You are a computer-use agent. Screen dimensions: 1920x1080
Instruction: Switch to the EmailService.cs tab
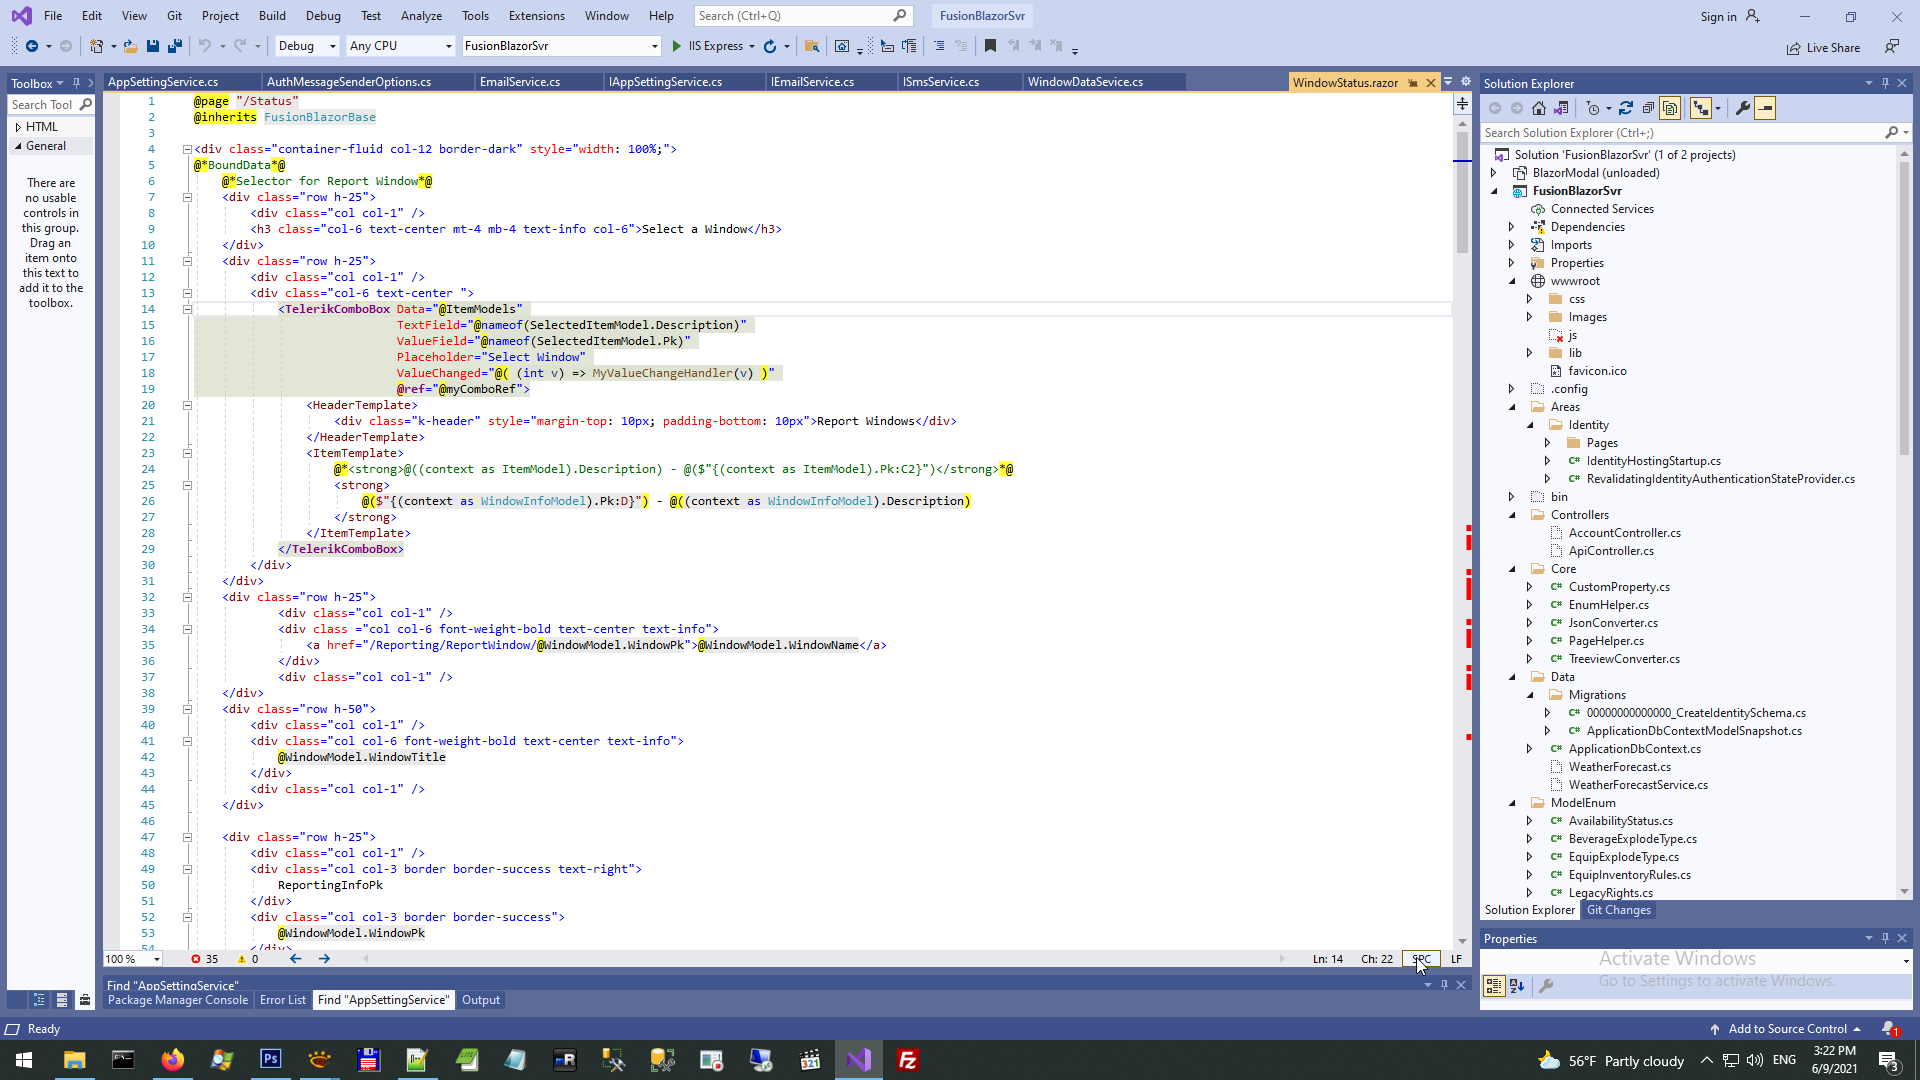520,82
